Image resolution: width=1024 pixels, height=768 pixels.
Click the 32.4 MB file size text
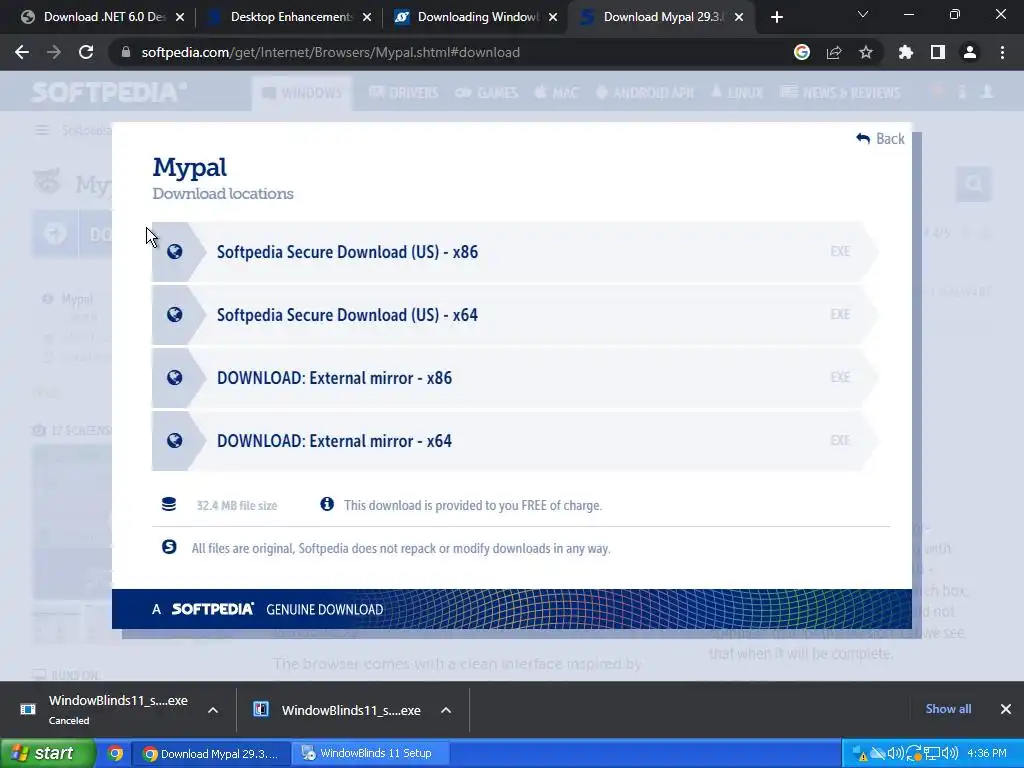[x=237, y=505]
